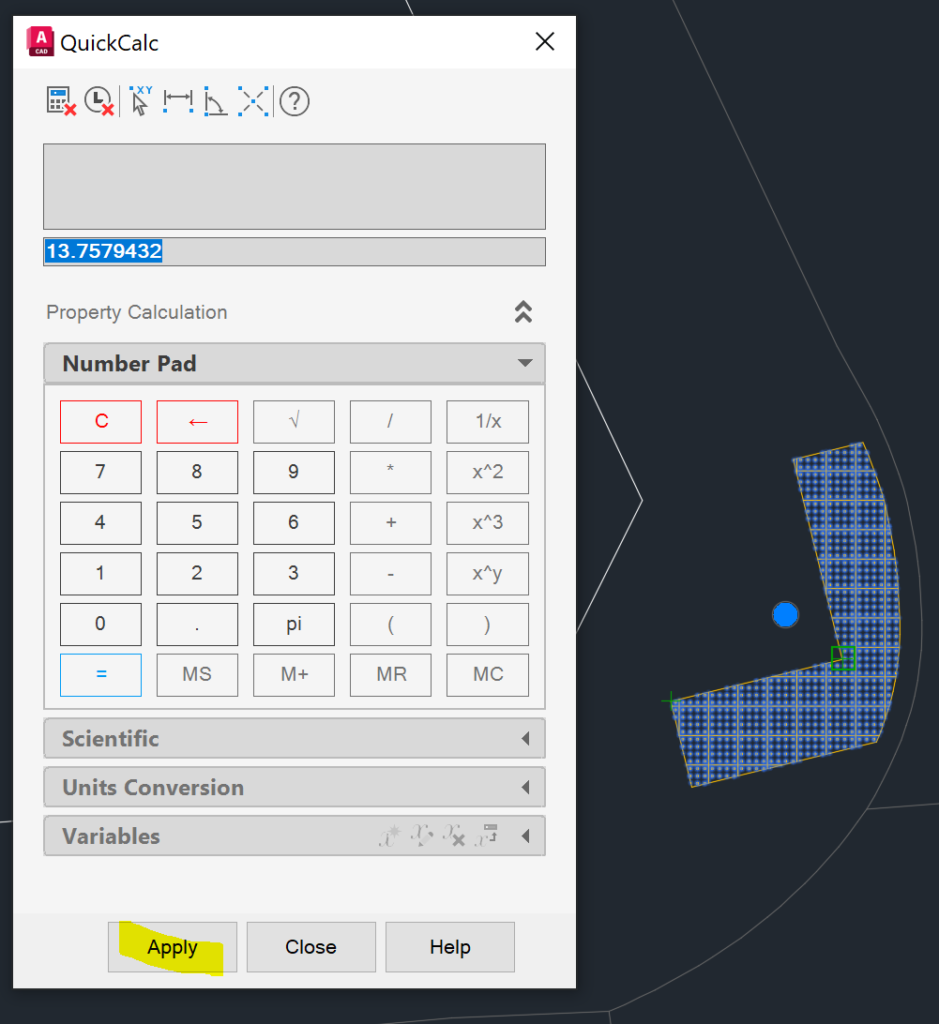Viewport: 939px width, 1024px height.
Task: Click the Return Variable to Input icon
Action: tap(486, 835)
